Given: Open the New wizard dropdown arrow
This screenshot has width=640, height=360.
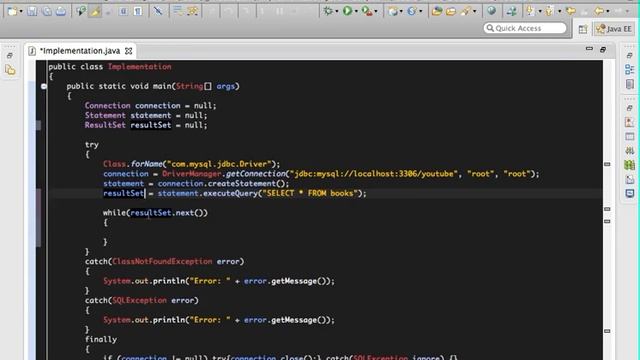Looking at the screenshot, I should (21, 12).
